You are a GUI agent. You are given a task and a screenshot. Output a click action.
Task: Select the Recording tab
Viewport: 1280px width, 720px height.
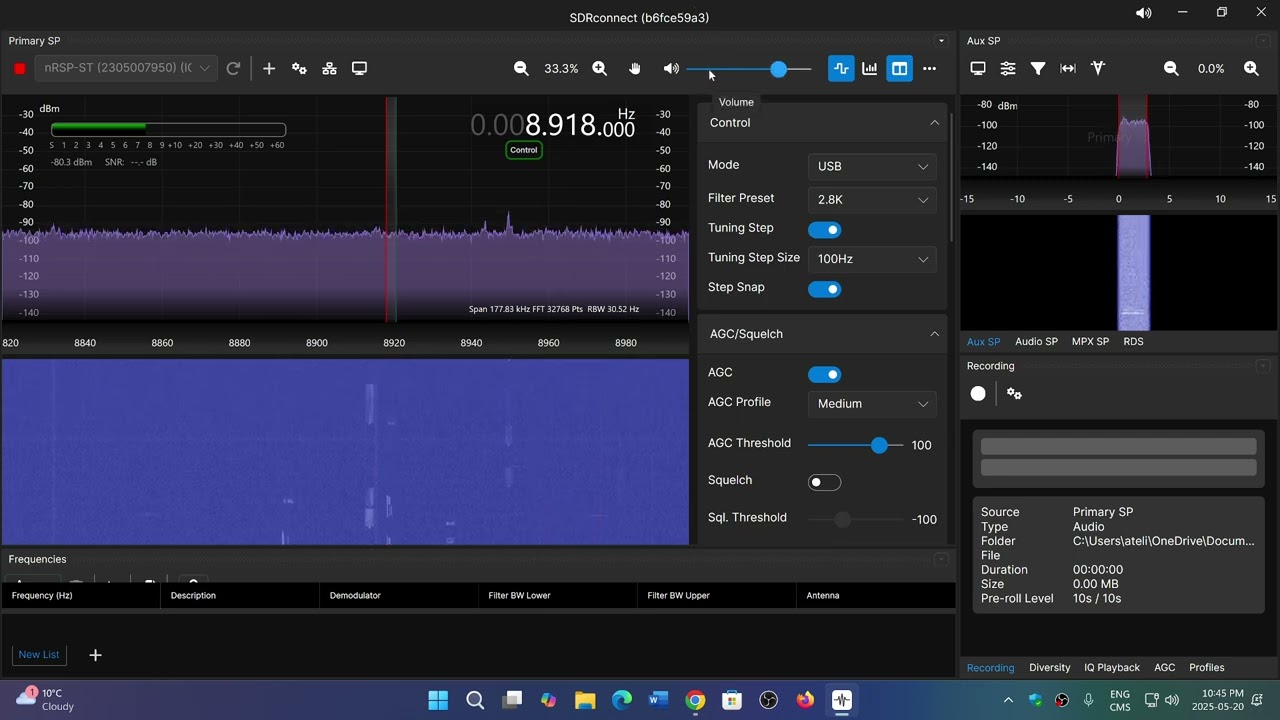coord(990,667)
